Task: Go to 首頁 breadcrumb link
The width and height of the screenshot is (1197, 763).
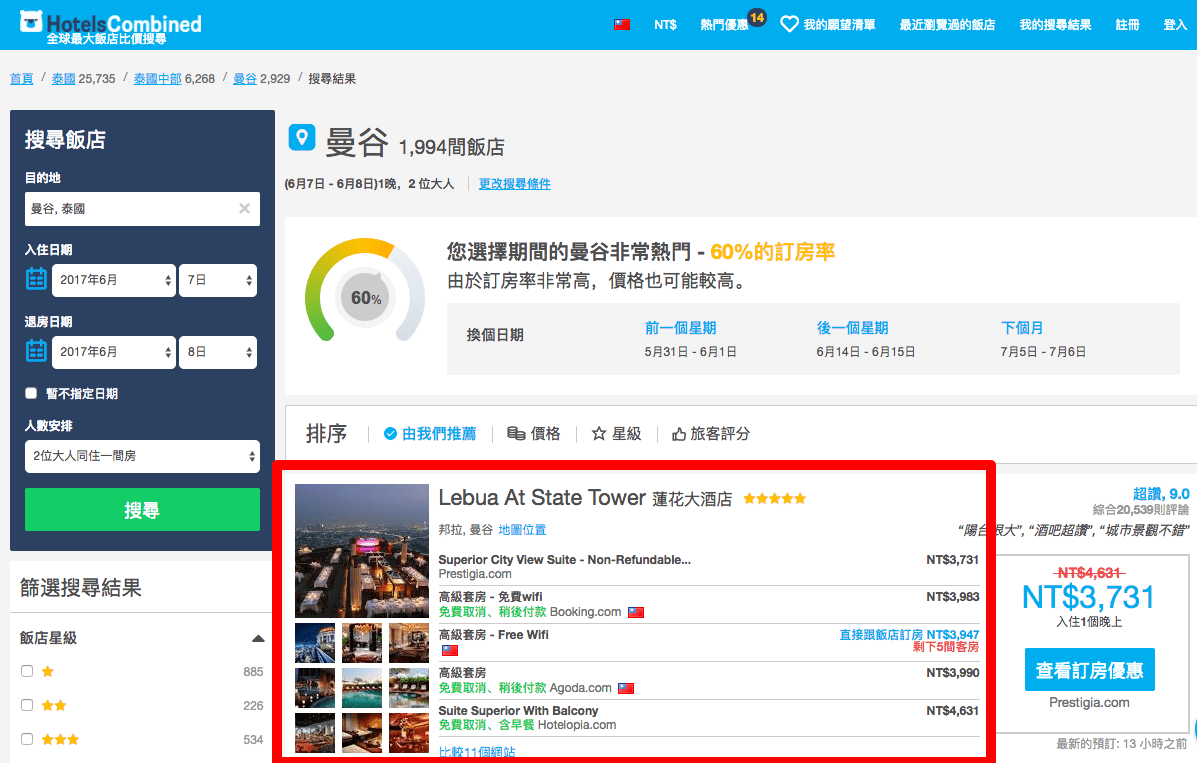Action: pos(21,79)
